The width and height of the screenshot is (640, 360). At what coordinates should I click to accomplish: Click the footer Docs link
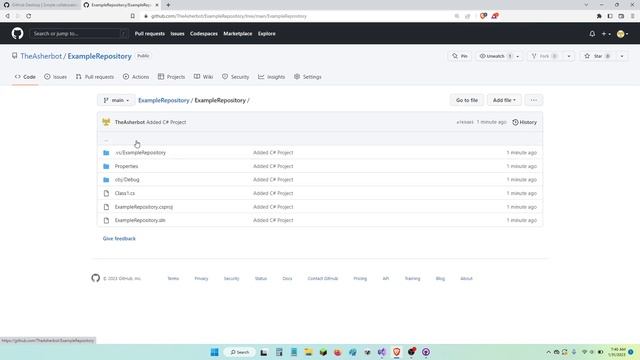pyautogui.click(x=287, y=278)
